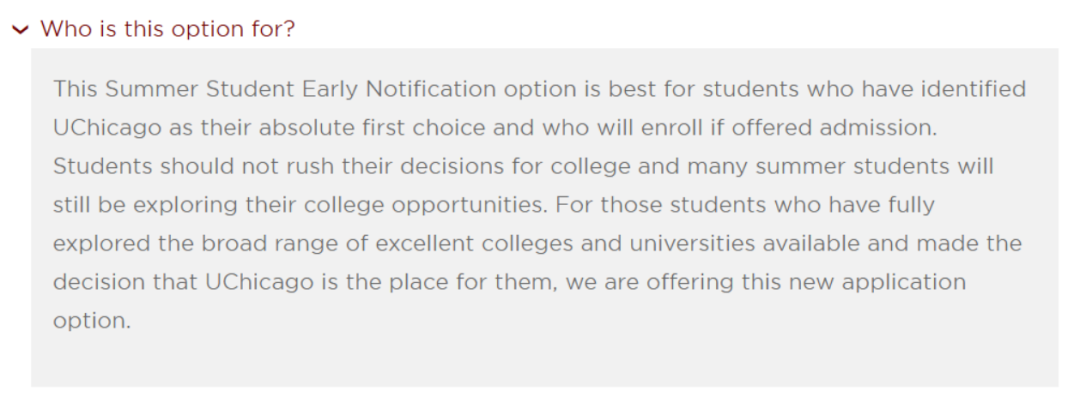Click the opening word "This" of the paragraph
This screenshot has width=1080, height=403.
click(75, 89)
